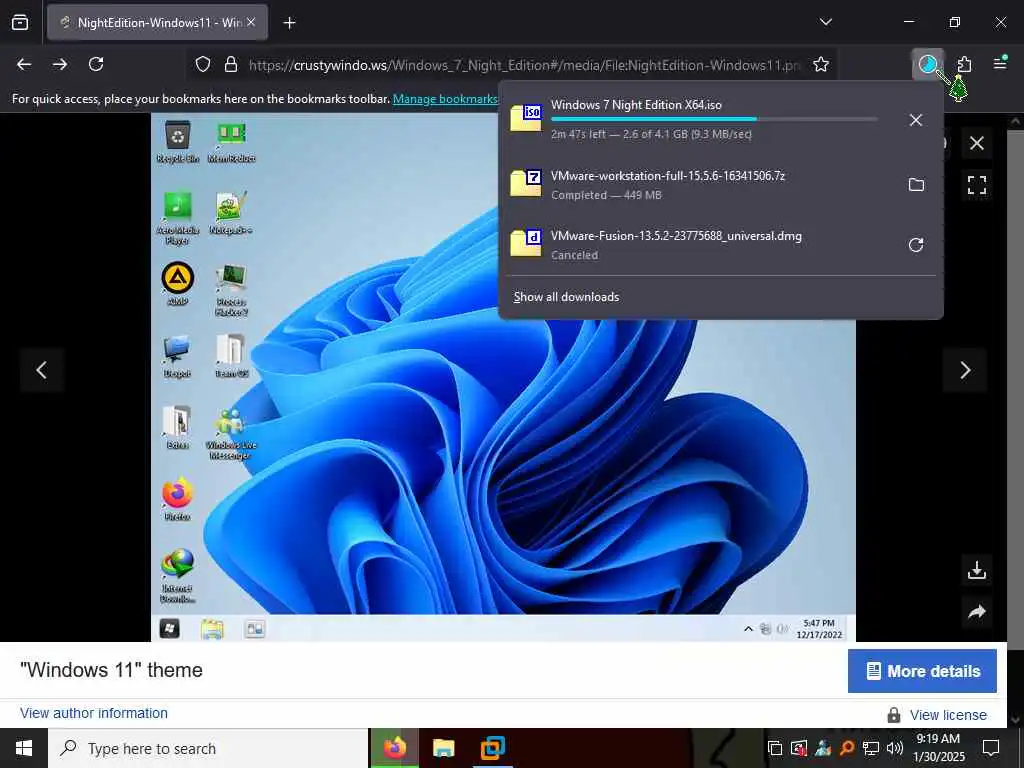Image resolution: width=1024 pixels, height=768 pixels.
Task: Open the View license link
Action: 948,715
